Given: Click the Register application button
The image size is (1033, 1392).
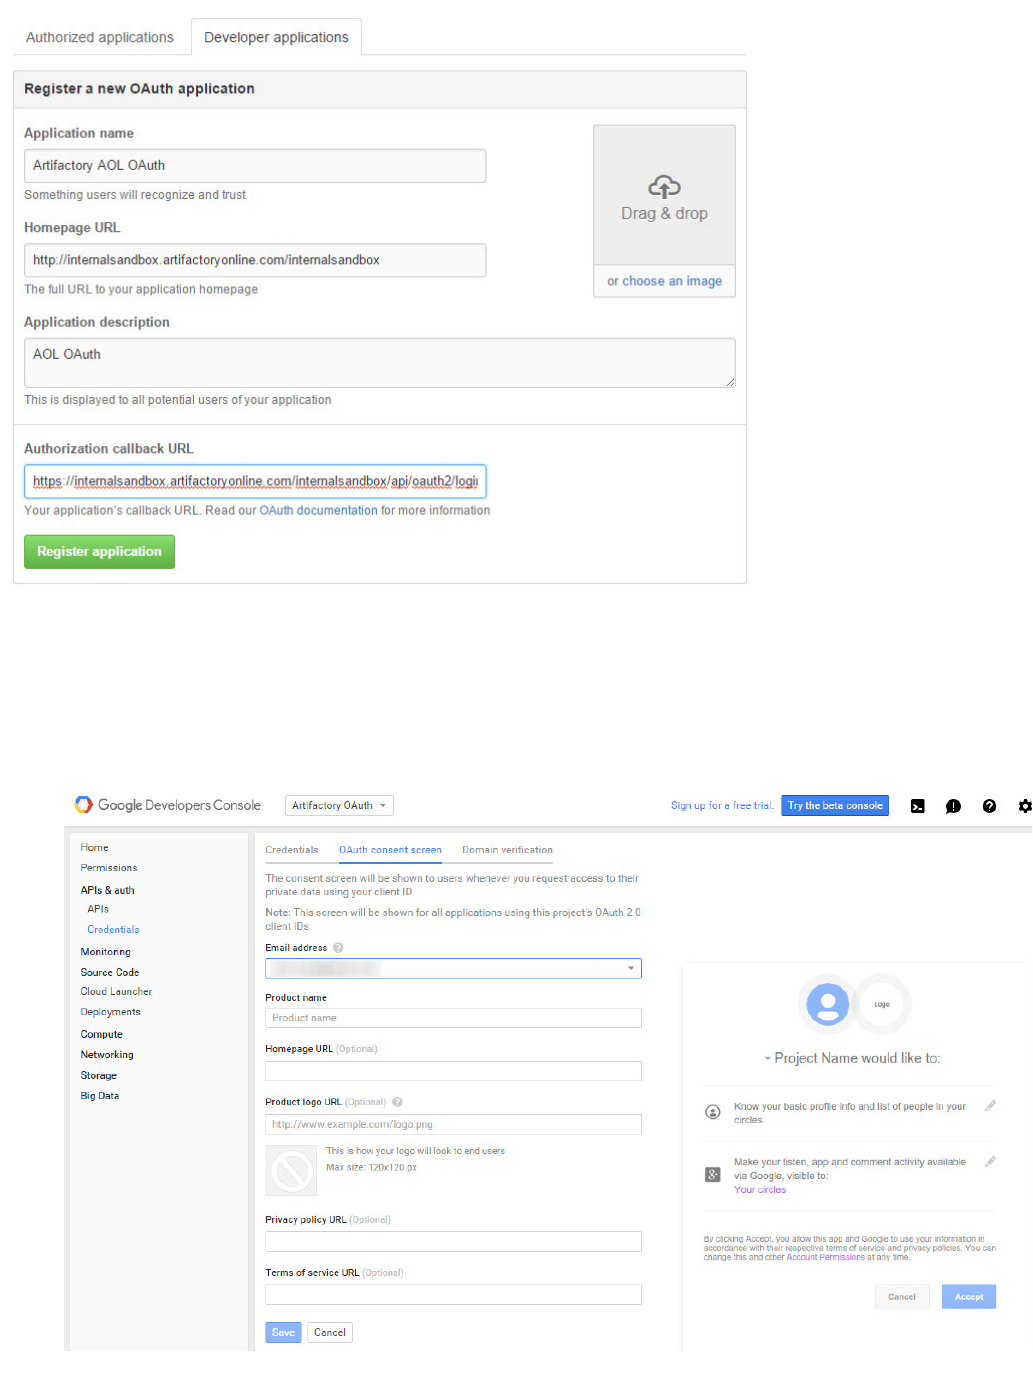Looking at the screenshot, I should click(x=99, y=552).
